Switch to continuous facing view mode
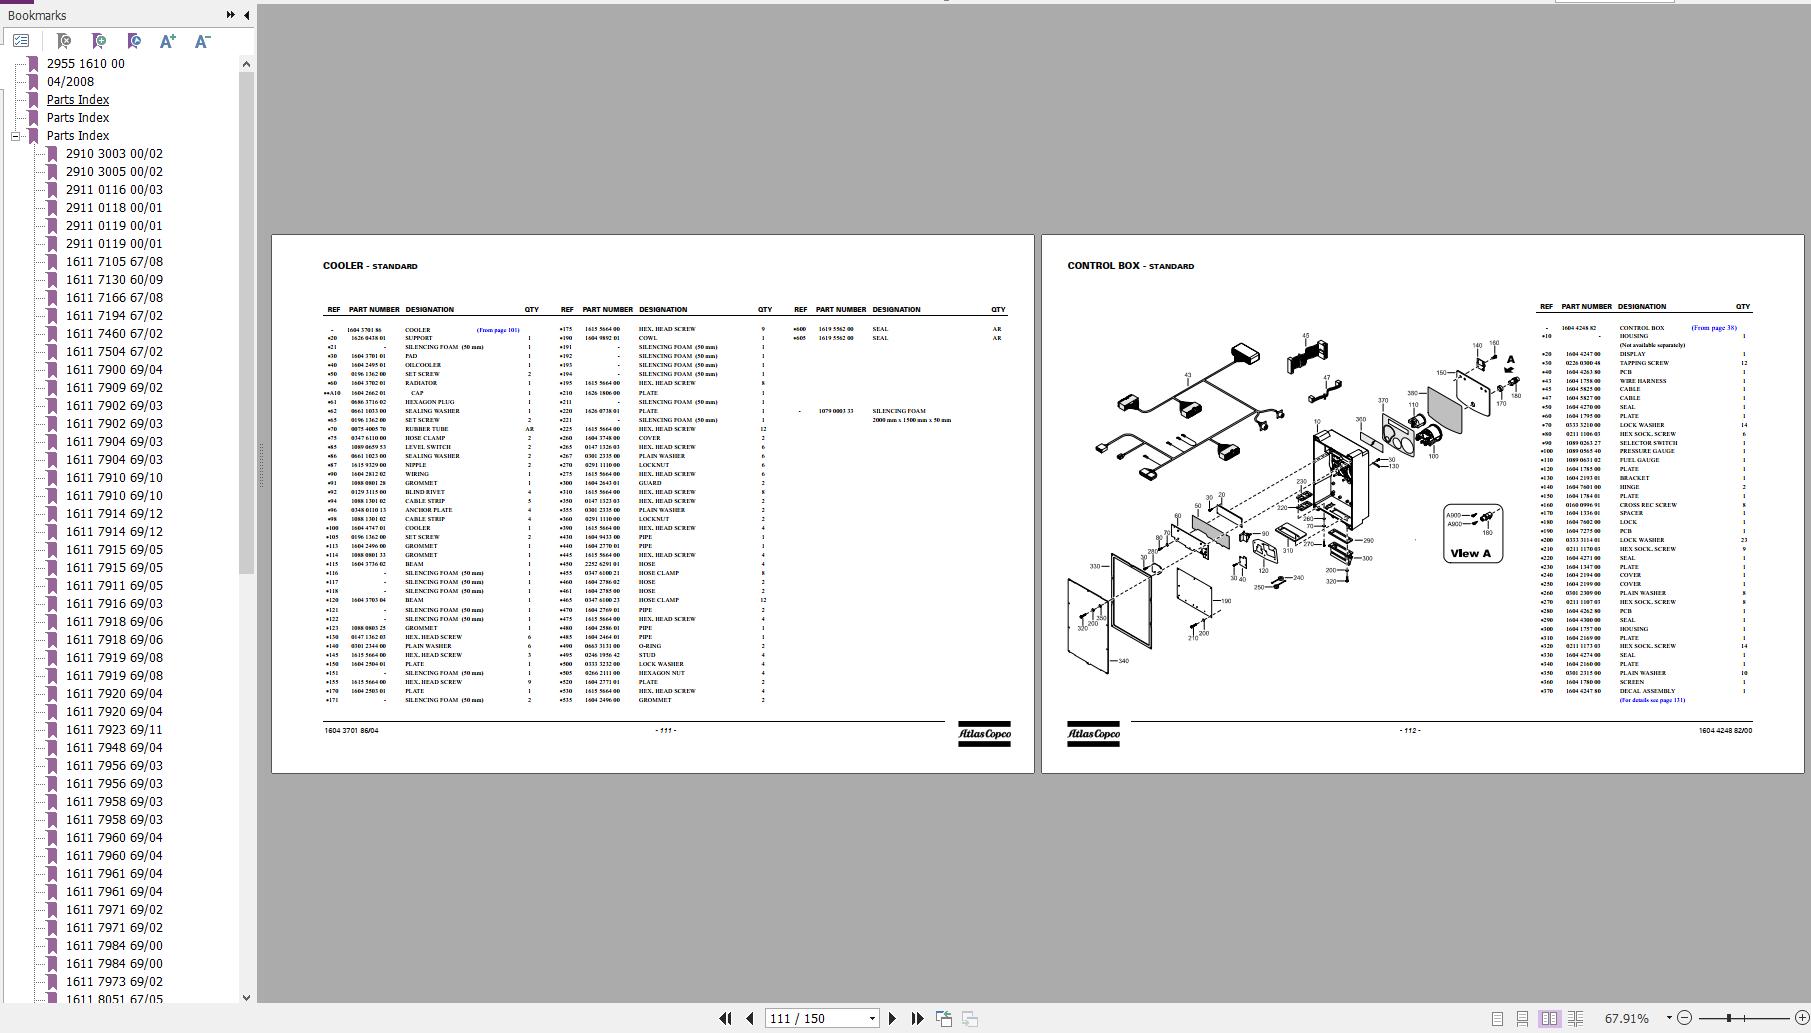 (1575, 1018)
